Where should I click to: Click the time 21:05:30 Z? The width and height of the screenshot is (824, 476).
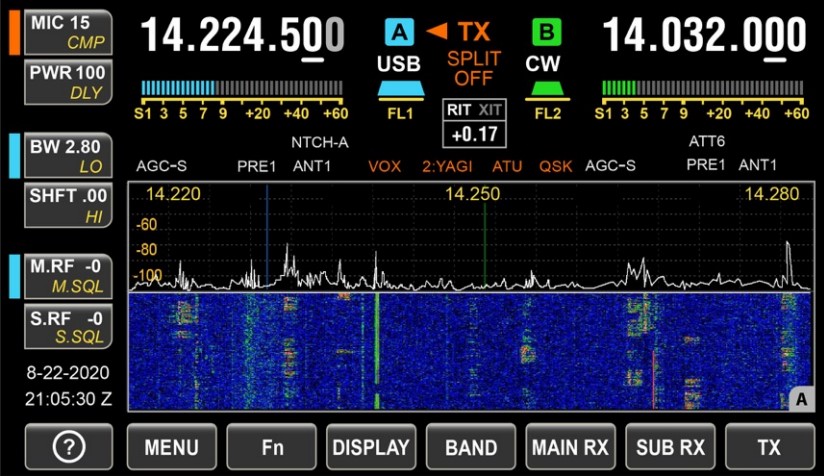click(68, 399)
